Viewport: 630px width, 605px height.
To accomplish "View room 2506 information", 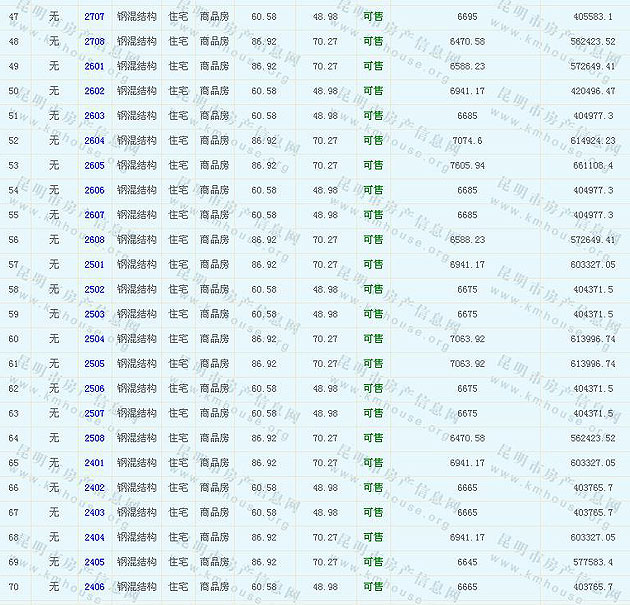I will pos(94,389).
